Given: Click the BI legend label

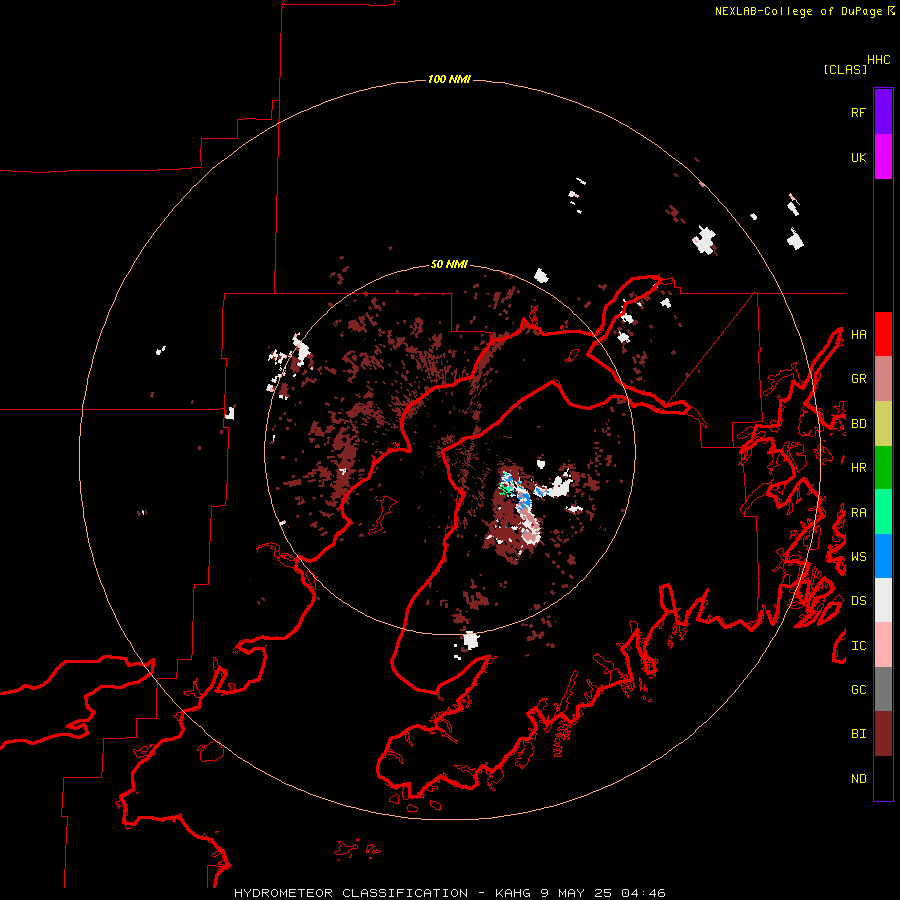Looking at the screenshot, I should coord(858,734).
